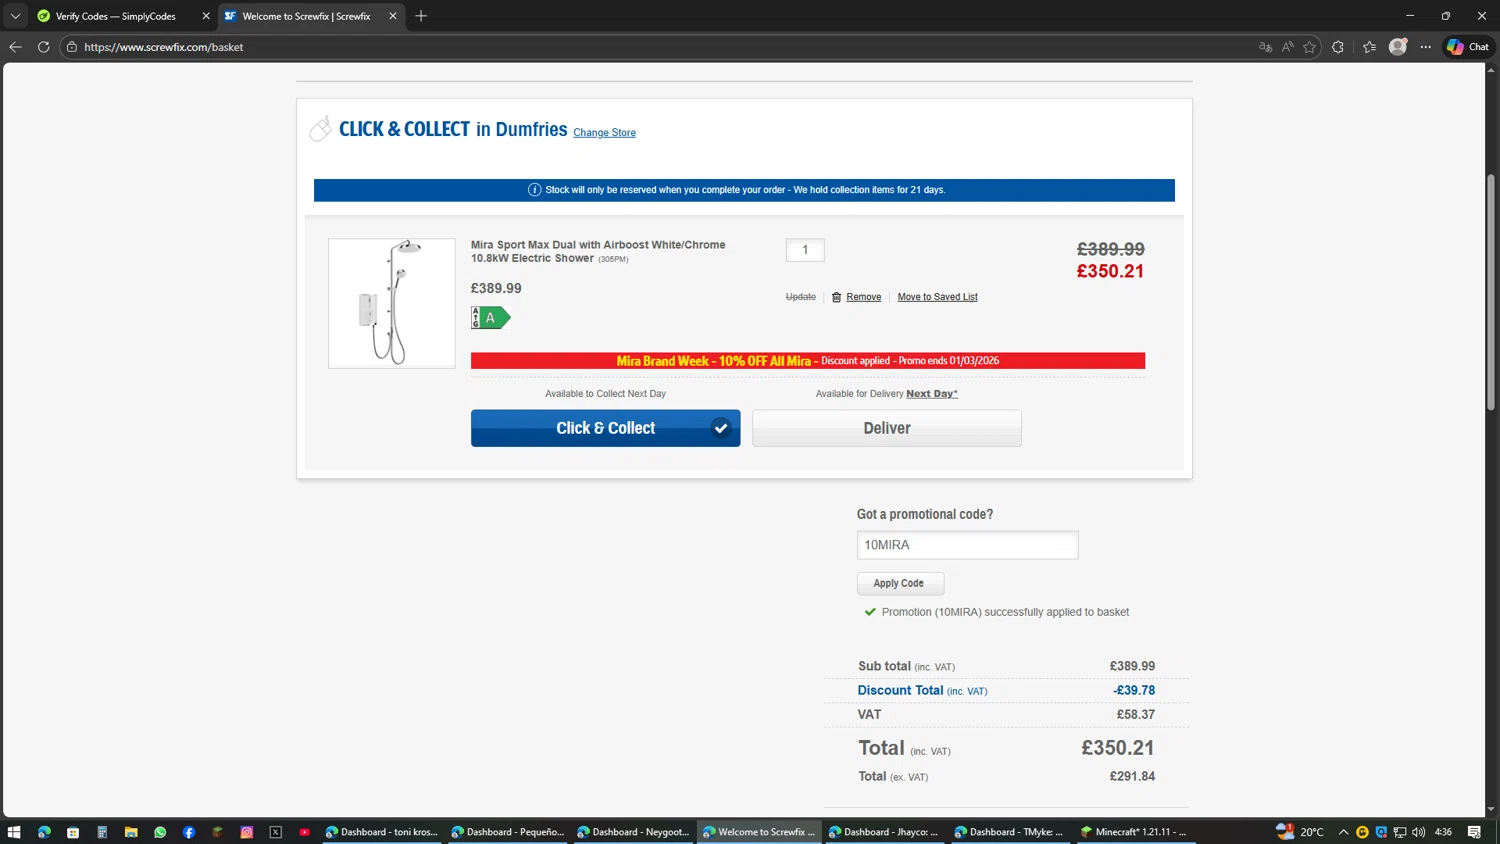Screen dimensions: 1500x844
Task: Open the tab search dropdown arrow
Action: point(15,16)
